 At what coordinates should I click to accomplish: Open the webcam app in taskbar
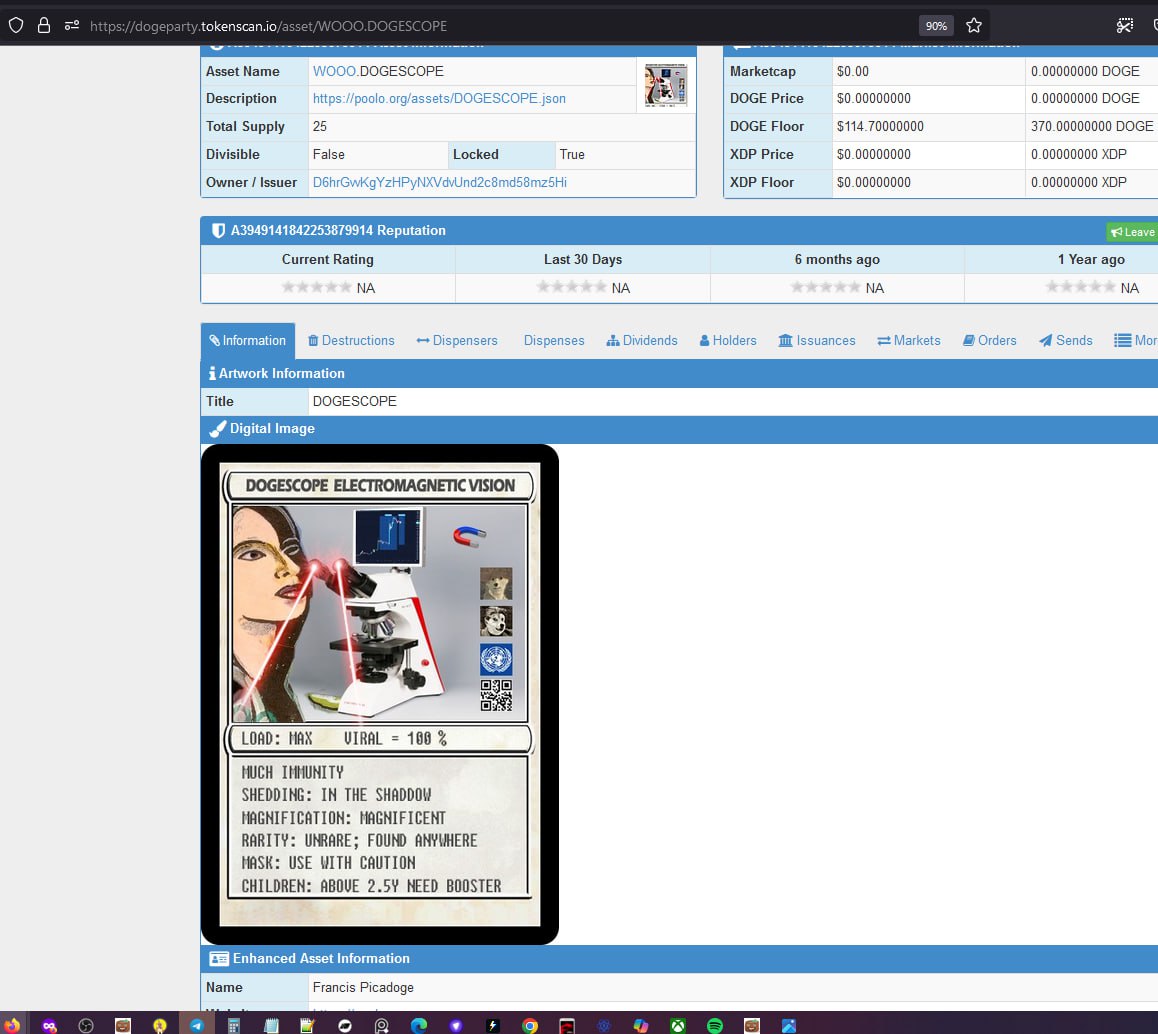tap(382, 1025)
